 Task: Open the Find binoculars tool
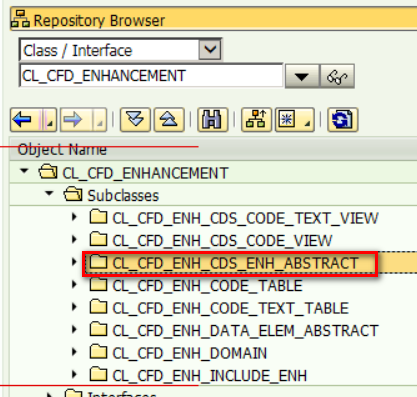[x=213, y=119]
